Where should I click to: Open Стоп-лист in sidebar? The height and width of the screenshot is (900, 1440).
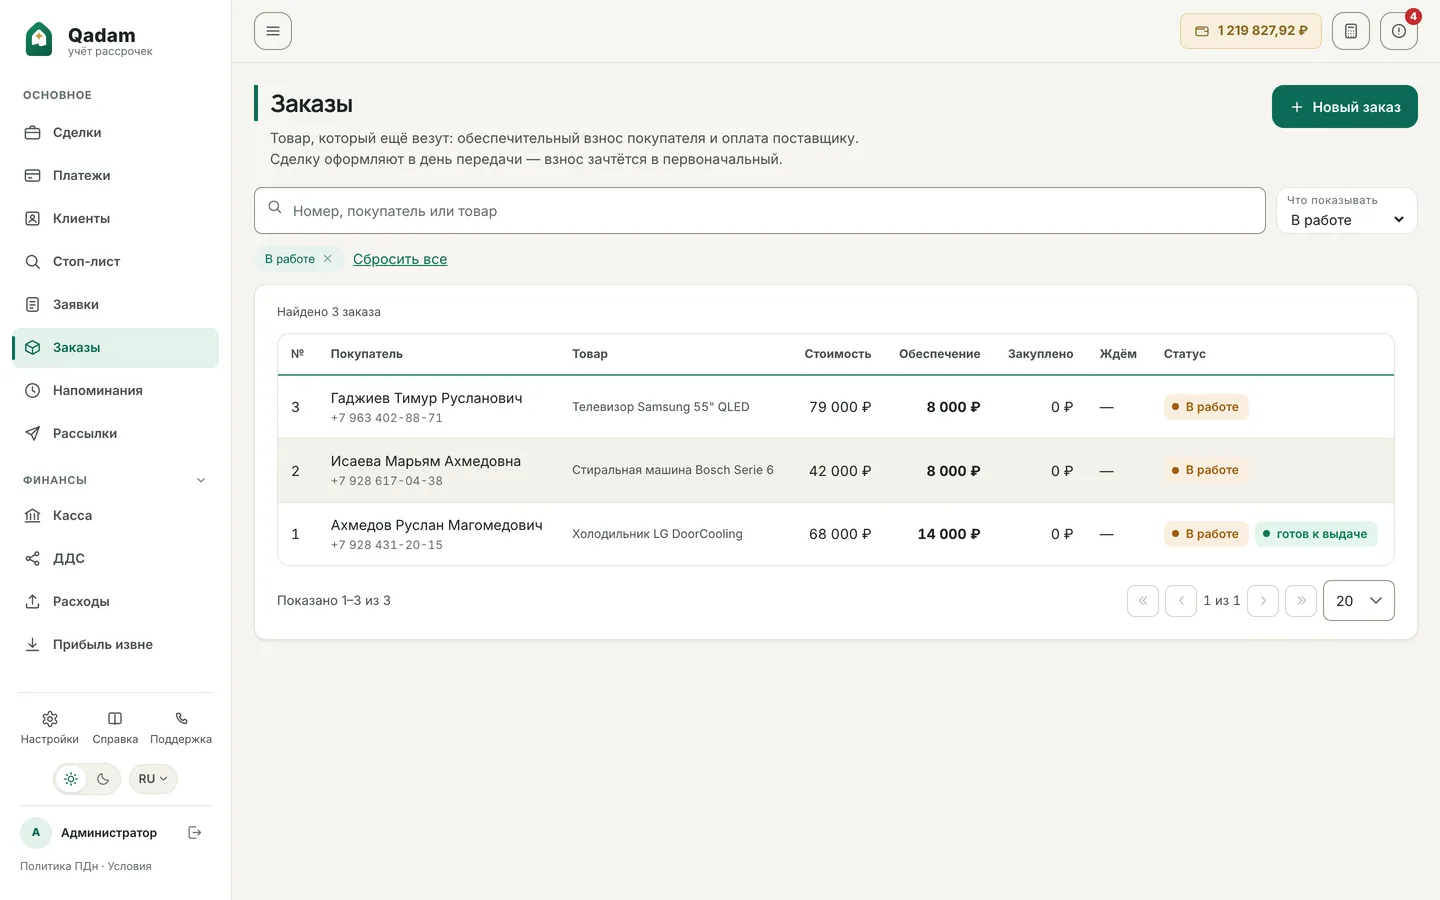[x=115, y=262]
